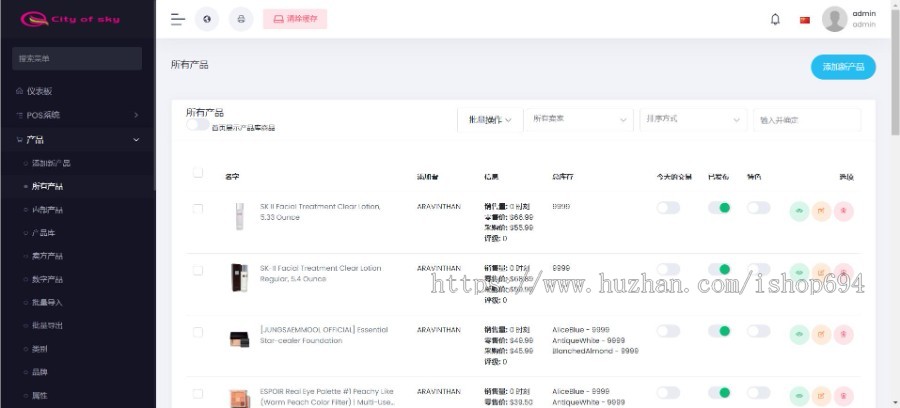Open SK II Facial Treatment 5.33 Ounce link

320,212
